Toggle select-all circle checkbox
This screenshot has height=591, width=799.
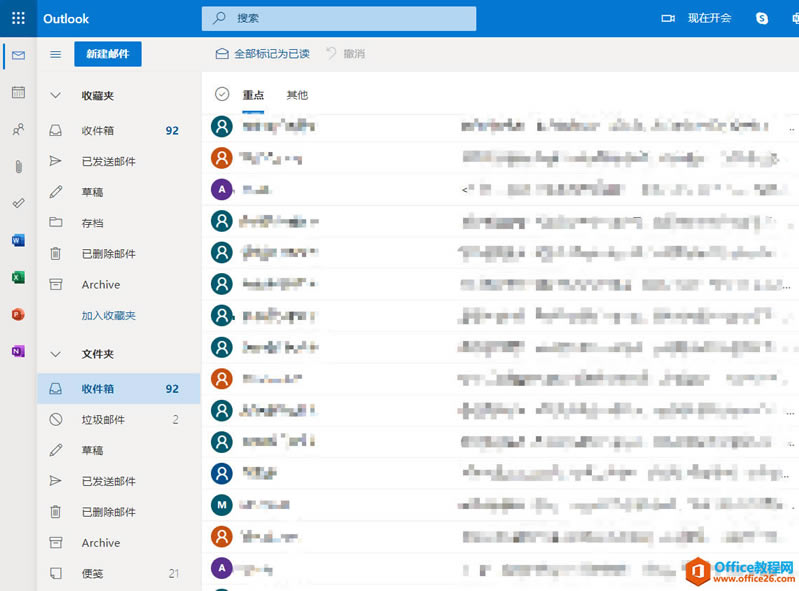[222, 94]
